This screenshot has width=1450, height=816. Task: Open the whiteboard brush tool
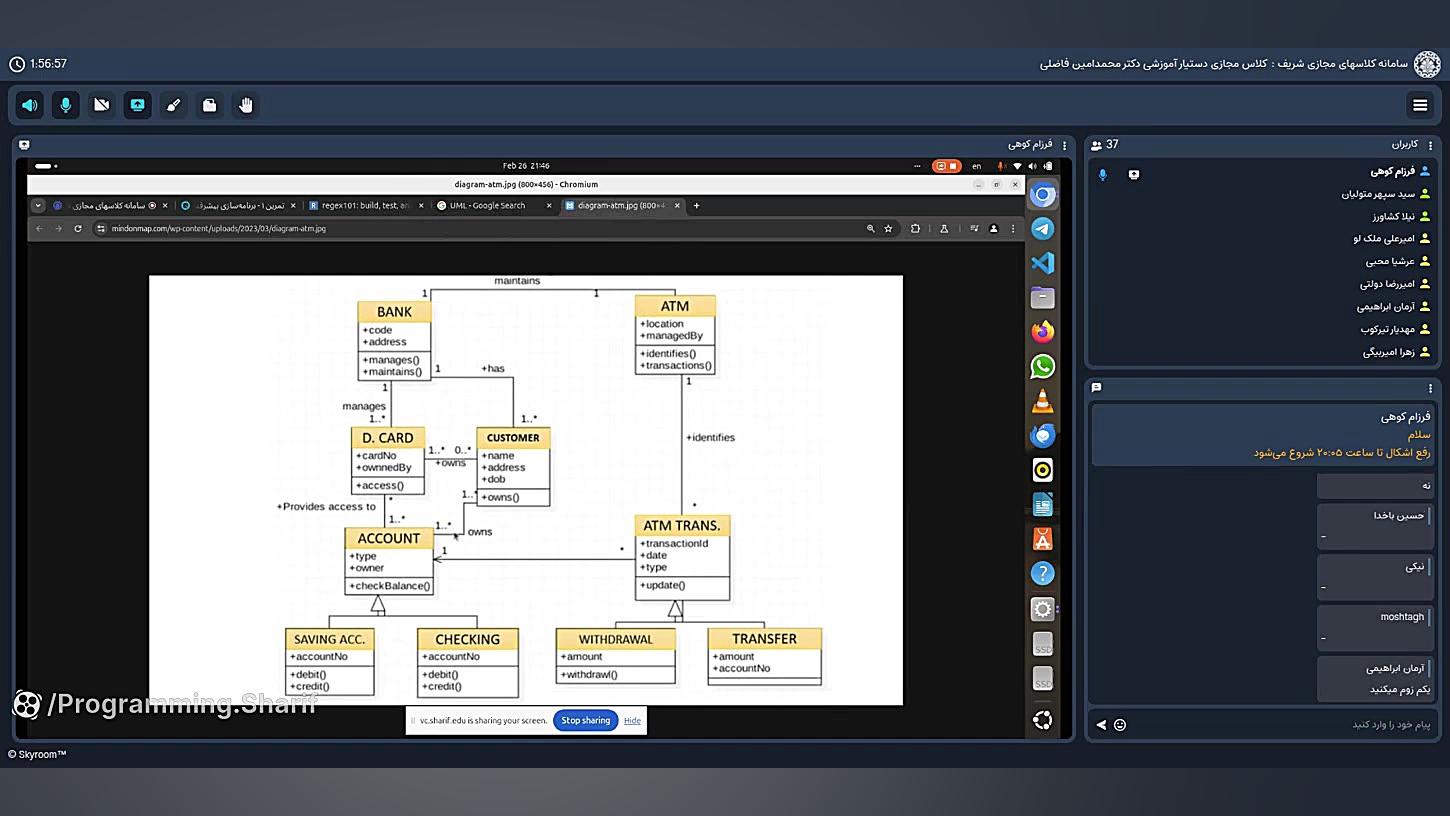[174, 105]
